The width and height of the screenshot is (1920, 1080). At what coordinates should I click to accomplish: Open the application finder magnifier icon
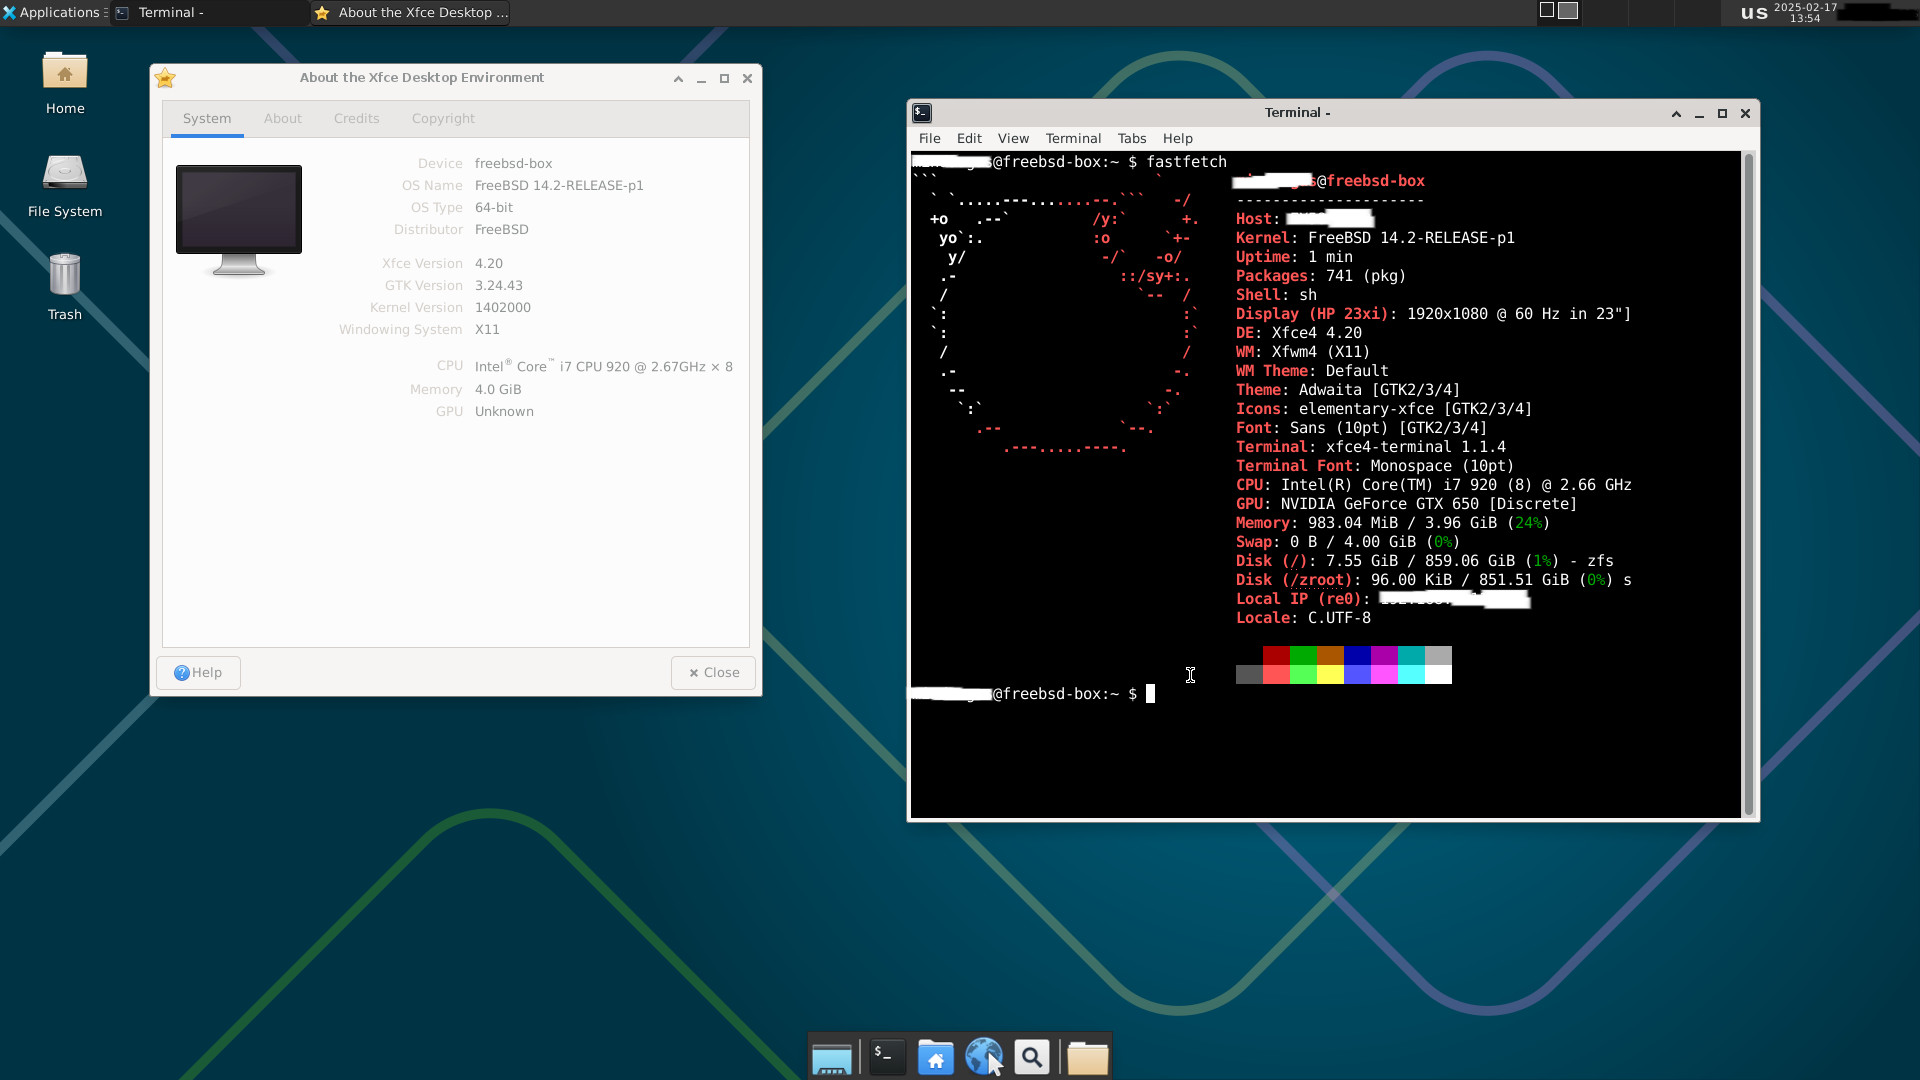click(1031, 1057)
